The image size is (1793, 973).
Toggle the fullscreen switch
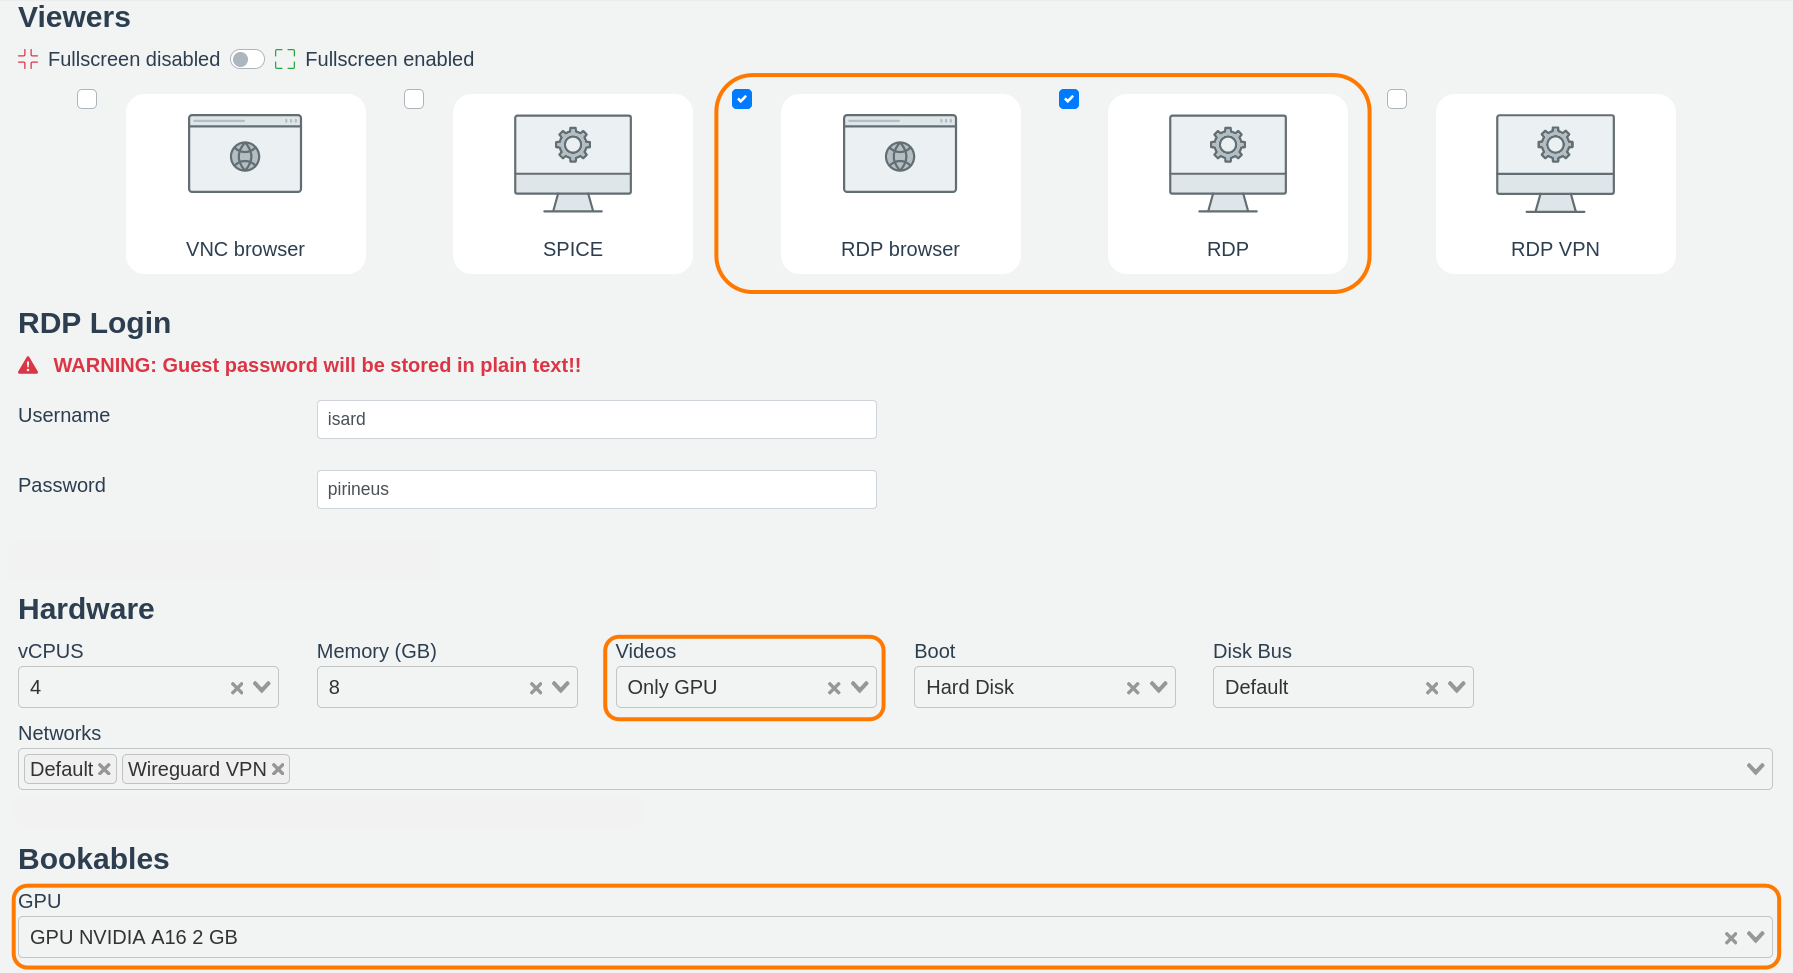tap(247, 59)
